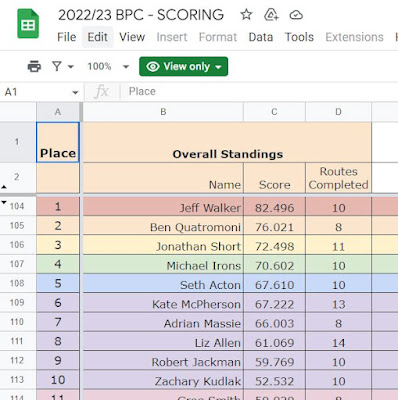The height and width of the screenshot is (400, 398).
Task: Click the score cell 52.532
Action: pyautogui.click(x=274, y=381)
